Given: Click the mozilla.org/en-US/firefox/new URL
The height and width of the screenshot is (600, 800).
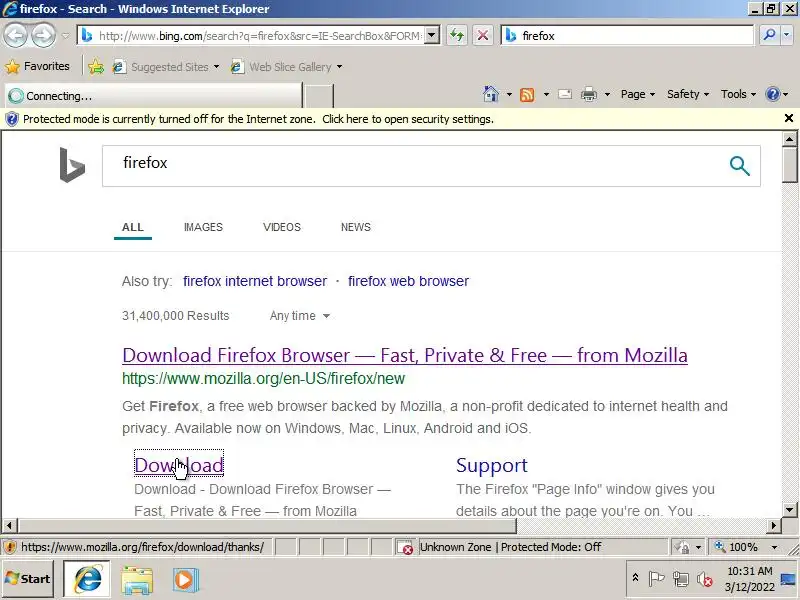Looking at the screenshot, I should (263, 379).
